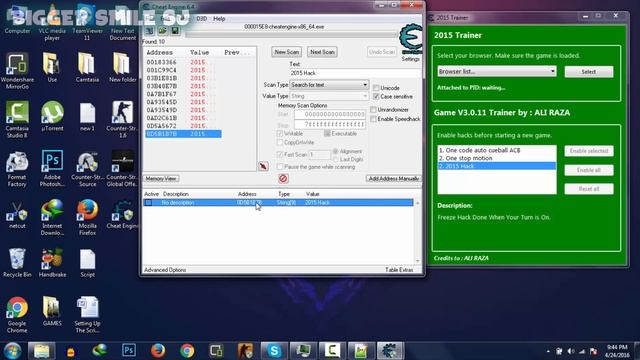Image resolution: width=640 pixels, height=360 pixels.
Task: Toggle the Executable checkbox
Action: (327, 133)
